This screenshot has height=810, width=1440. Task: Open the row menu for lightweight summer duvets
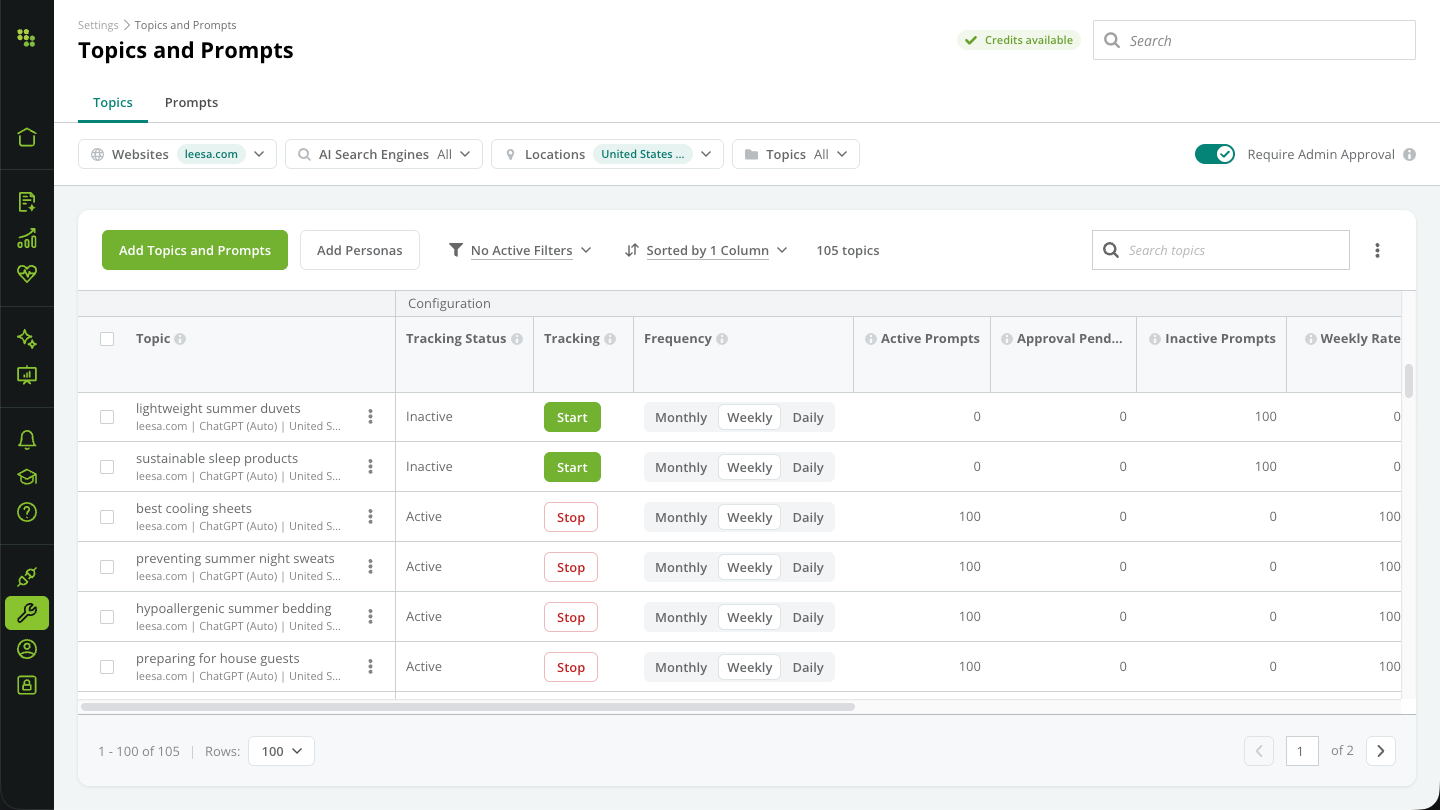(370, 416)
